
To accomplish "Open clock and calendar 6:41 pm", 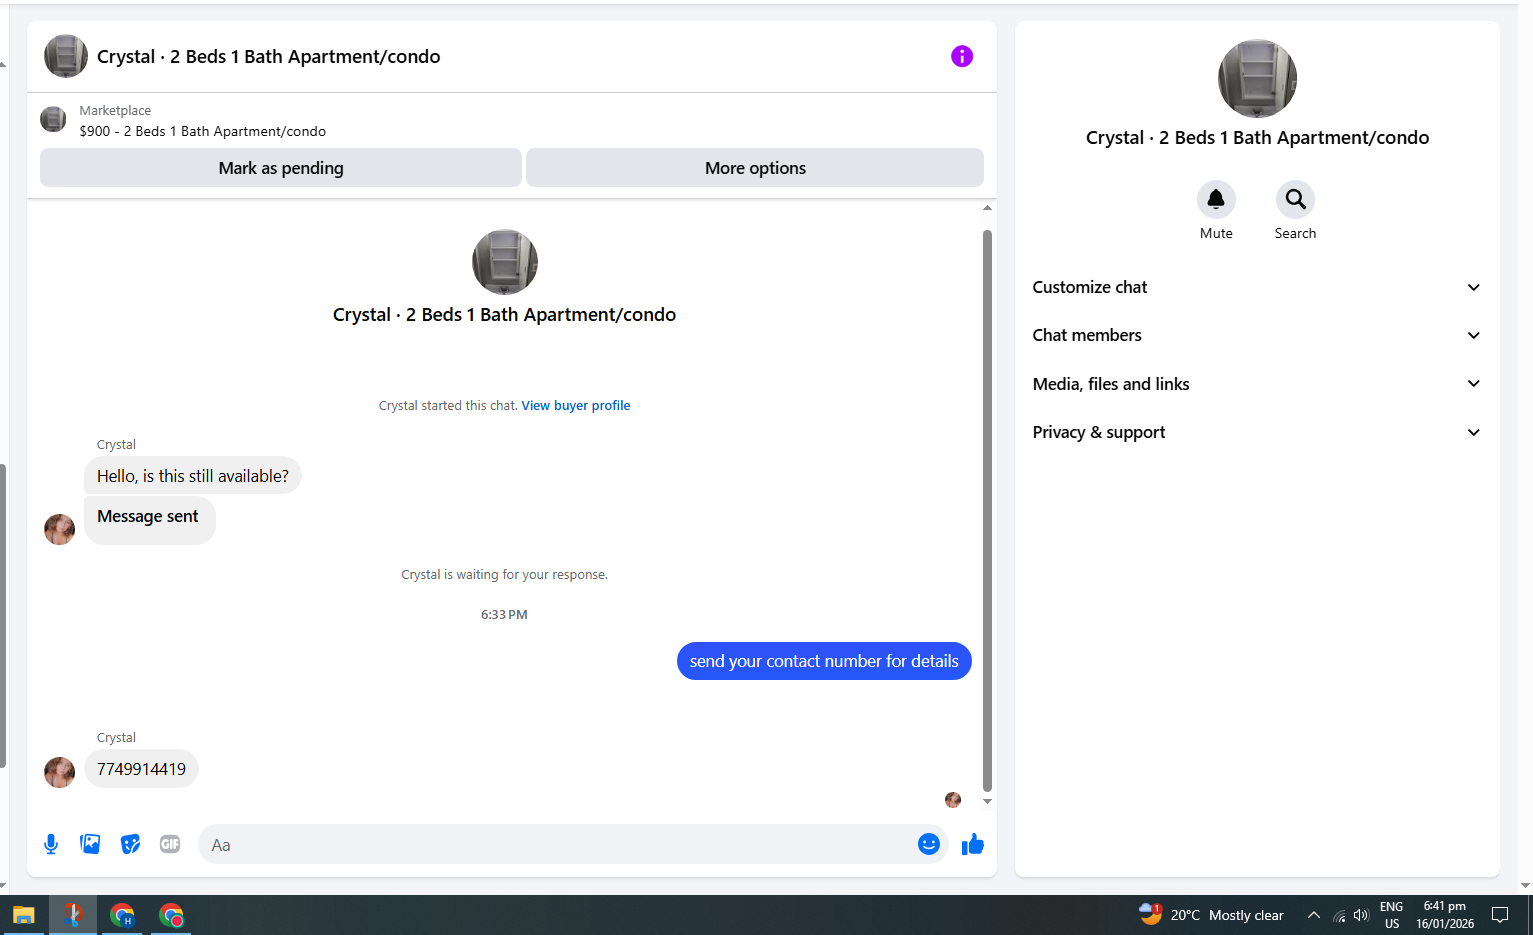I will [1445, 915].
